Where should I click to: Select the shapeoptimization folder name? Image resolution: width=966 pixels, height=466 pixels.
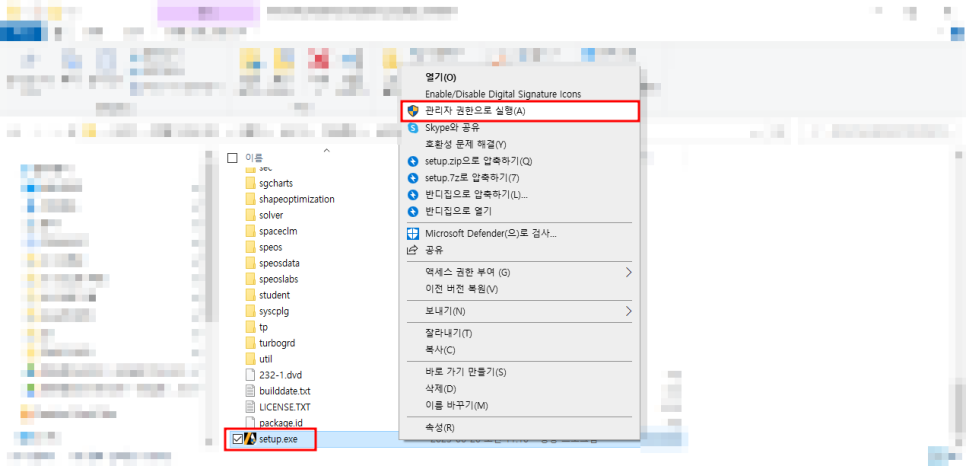point(297,199)
